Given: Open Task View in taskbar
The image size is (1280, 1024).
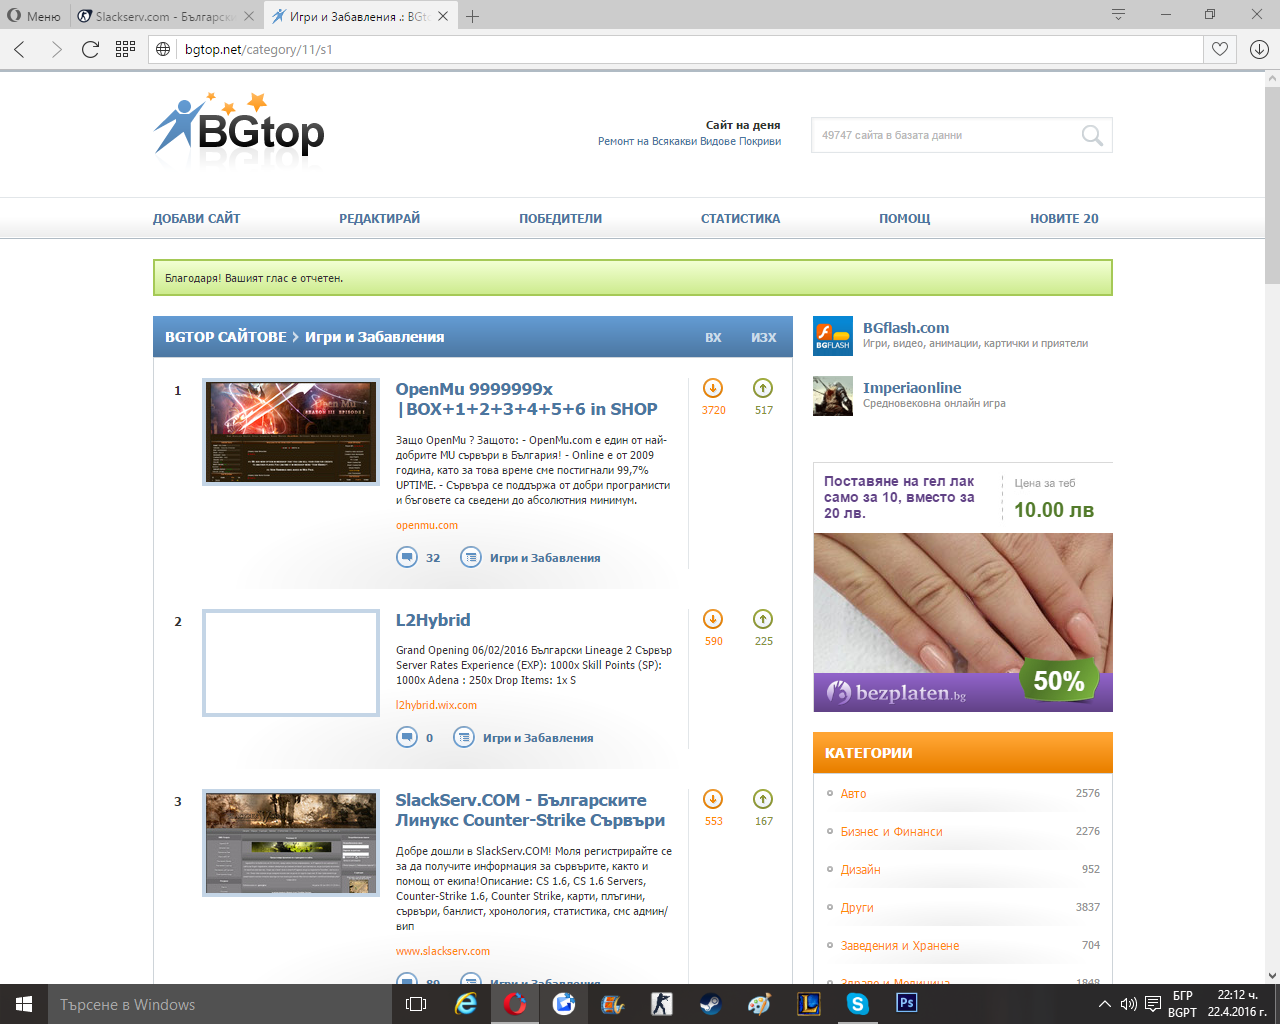Looking at the screenshot, I should (x=416, y=1004).
